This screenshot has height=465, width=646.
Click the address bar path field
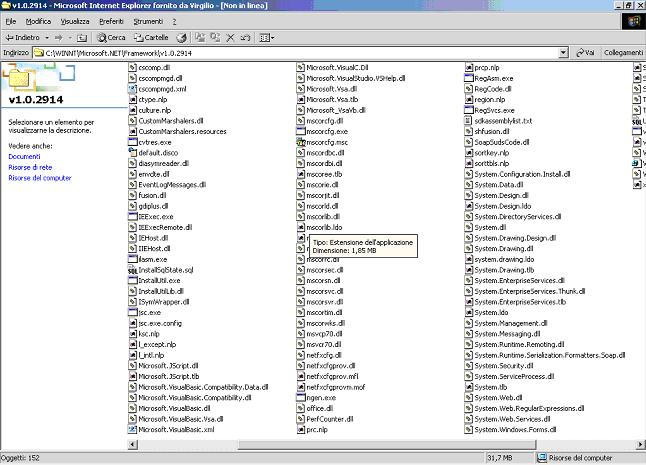pyautogui.click(x=296, y=53)
